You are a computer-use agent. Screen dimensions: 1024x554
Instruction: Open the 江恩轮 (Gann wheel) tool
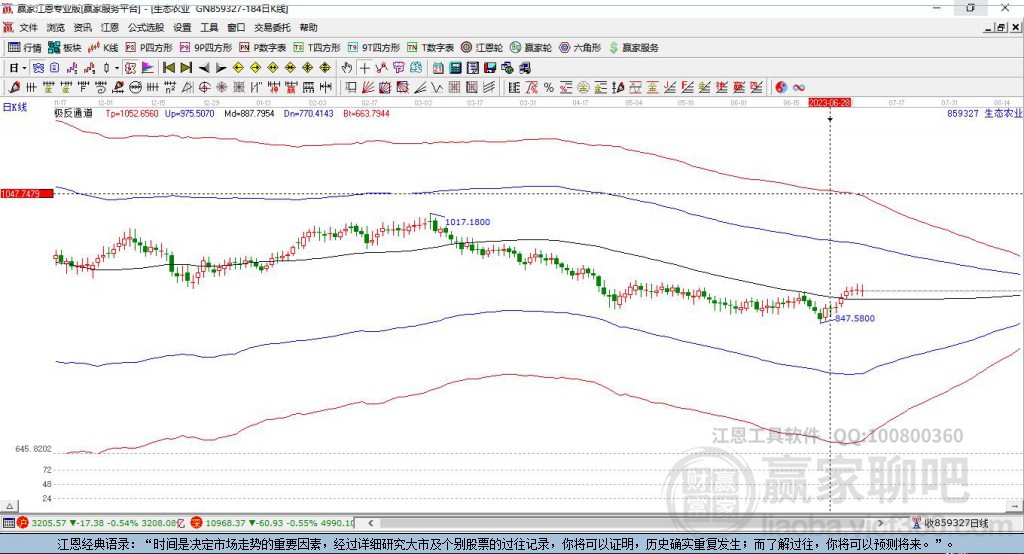(x=482, y=48)
